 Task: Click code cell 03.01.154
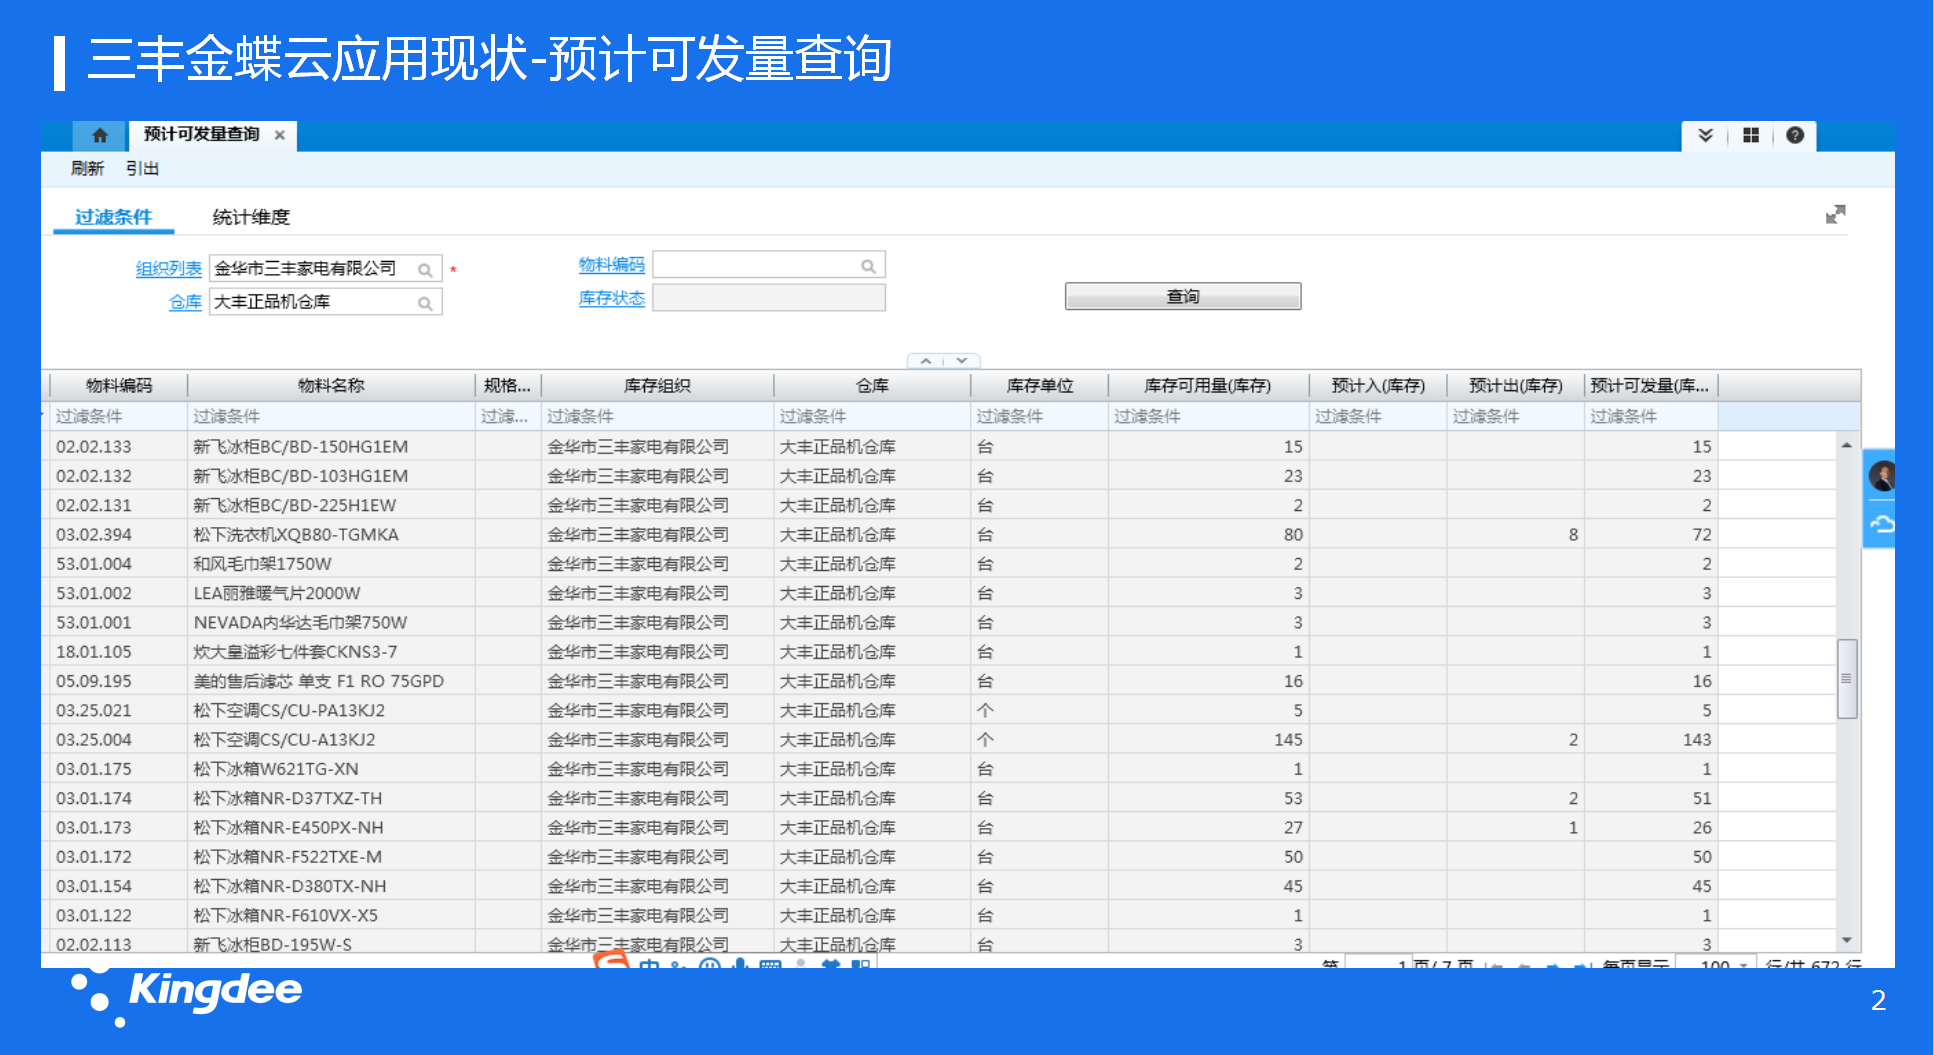click(119, 886)
